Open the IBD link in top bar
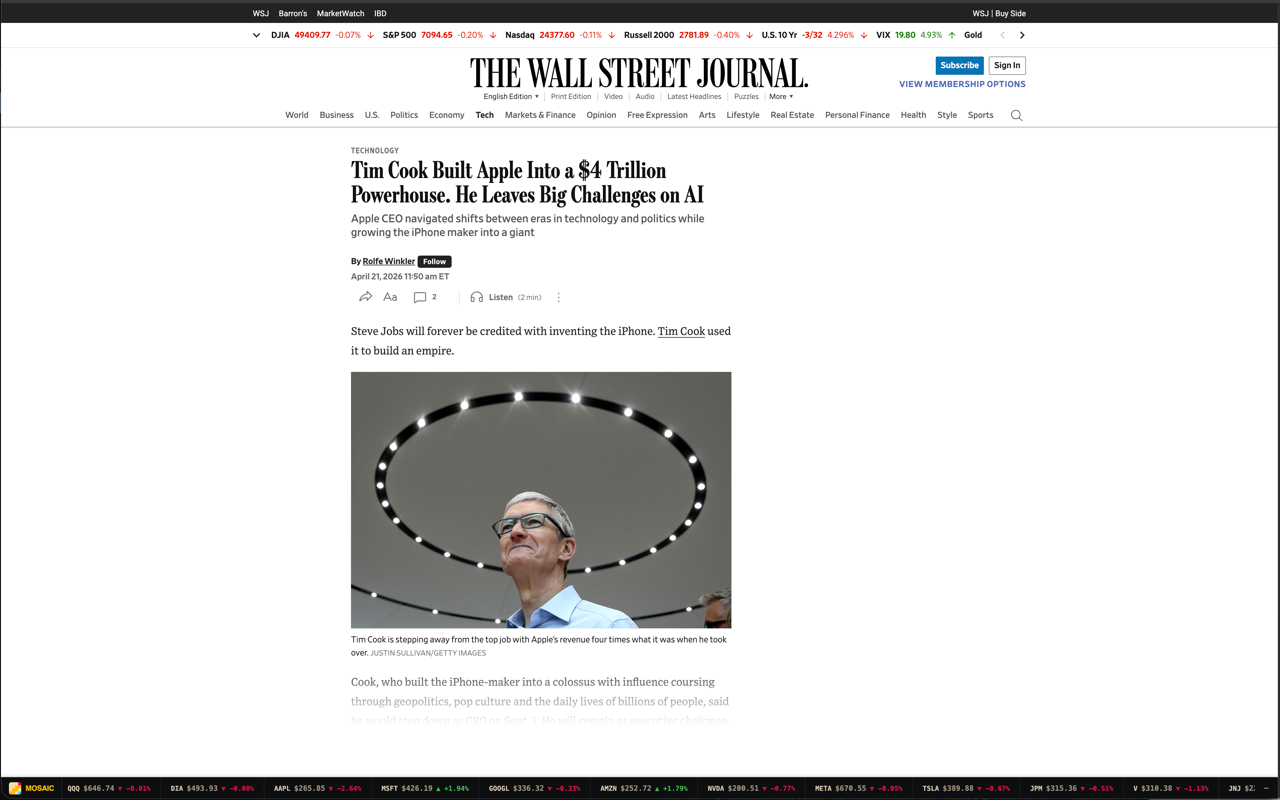 tap(380, 14)
